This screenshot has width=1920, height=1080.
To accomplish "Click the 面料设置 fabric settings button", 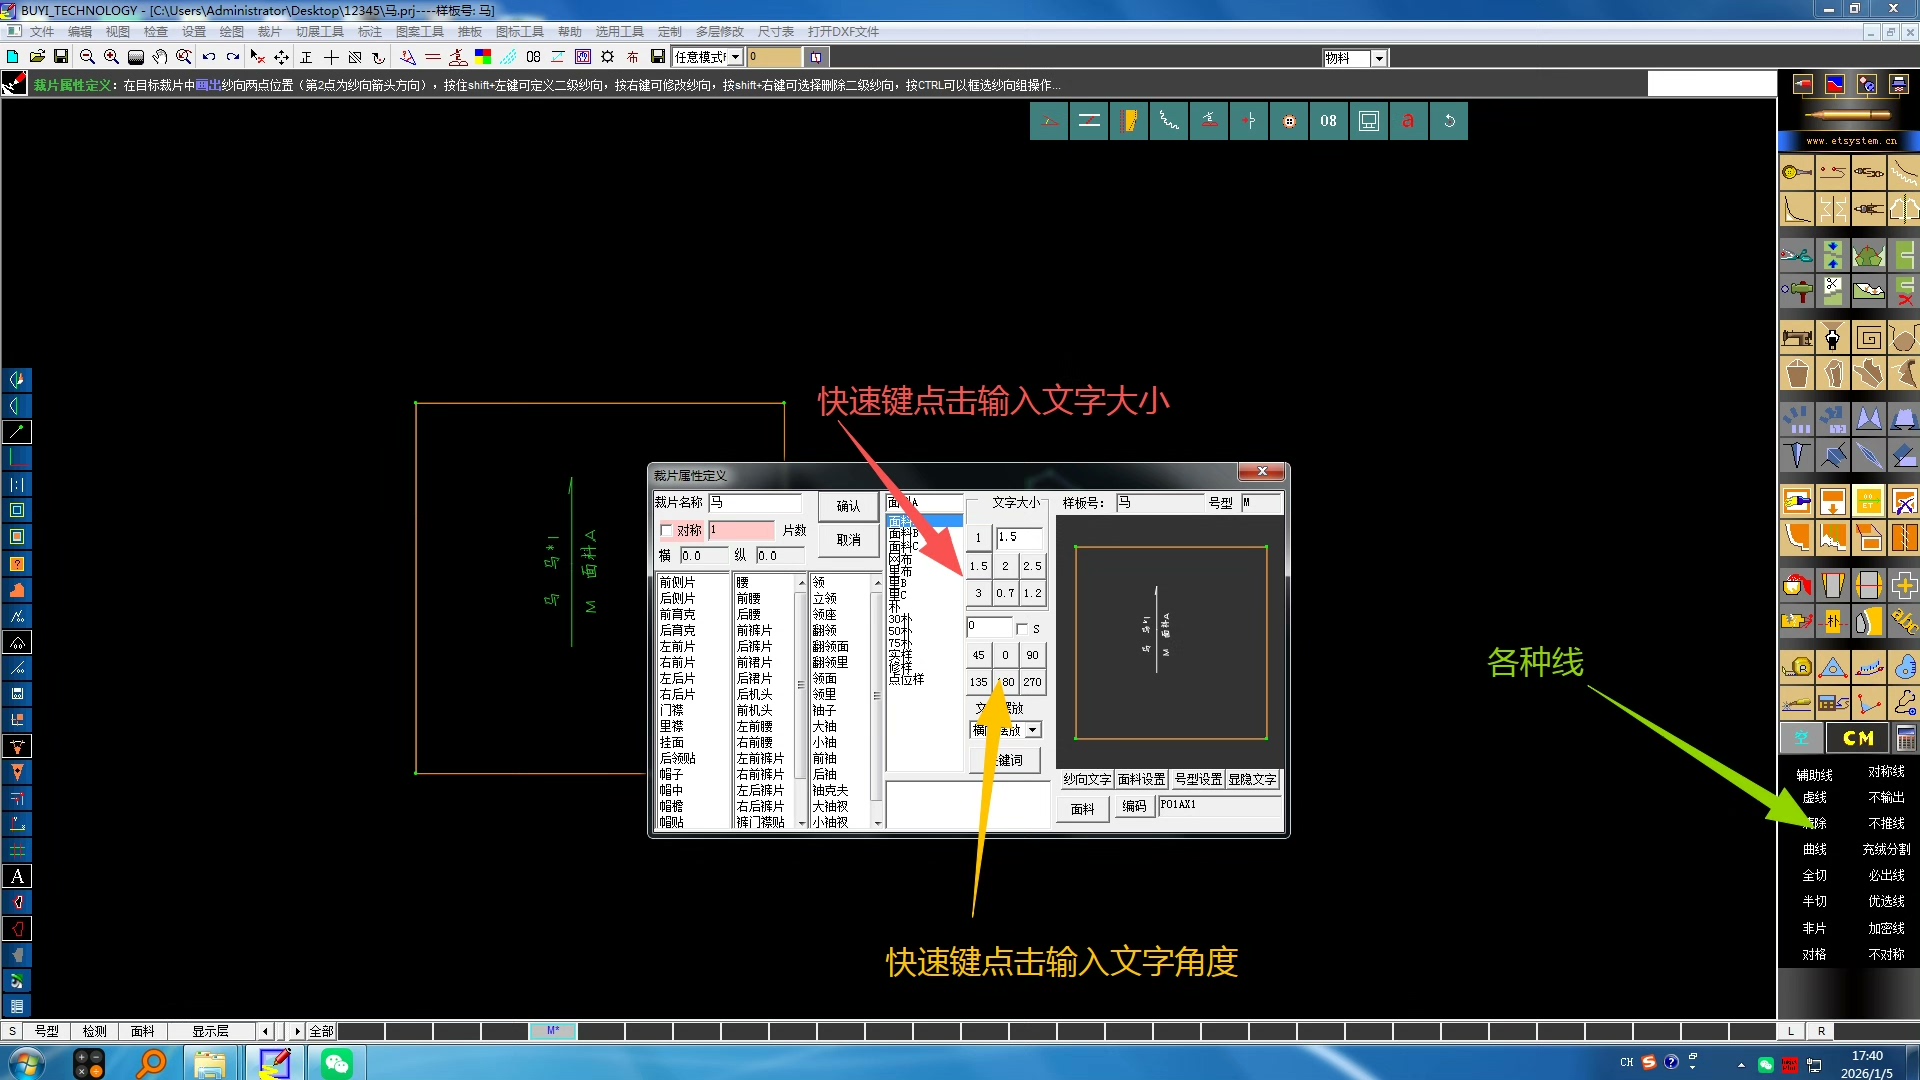I will pos(1141,779).
